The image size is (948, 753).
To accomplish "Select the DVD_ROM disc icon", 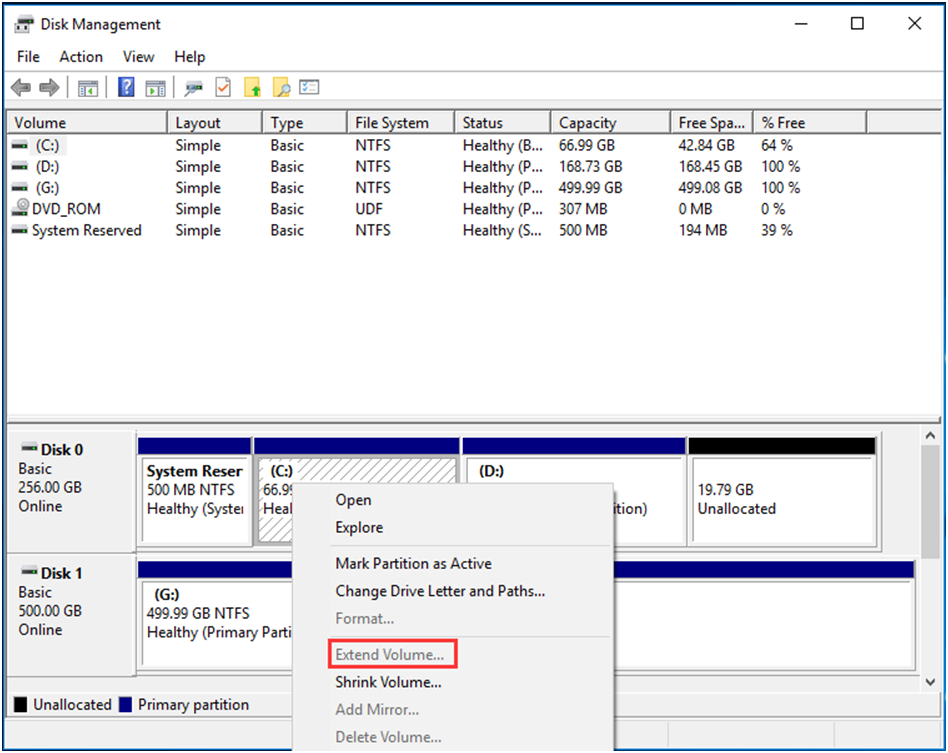I will click(x=21, y=207).
